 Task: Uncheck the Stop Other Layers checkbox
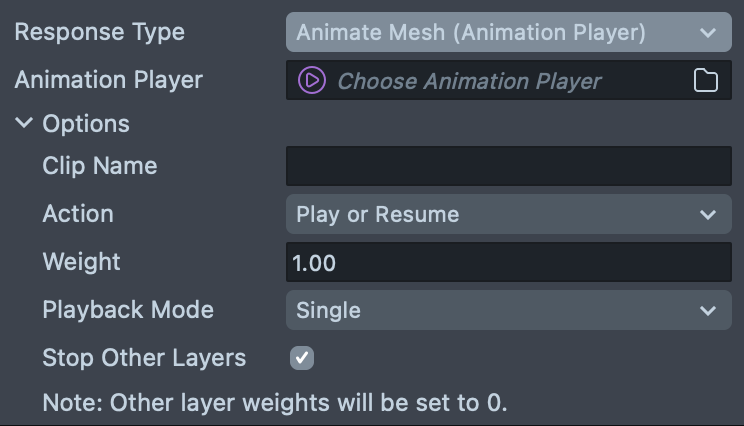coord(301,357)
